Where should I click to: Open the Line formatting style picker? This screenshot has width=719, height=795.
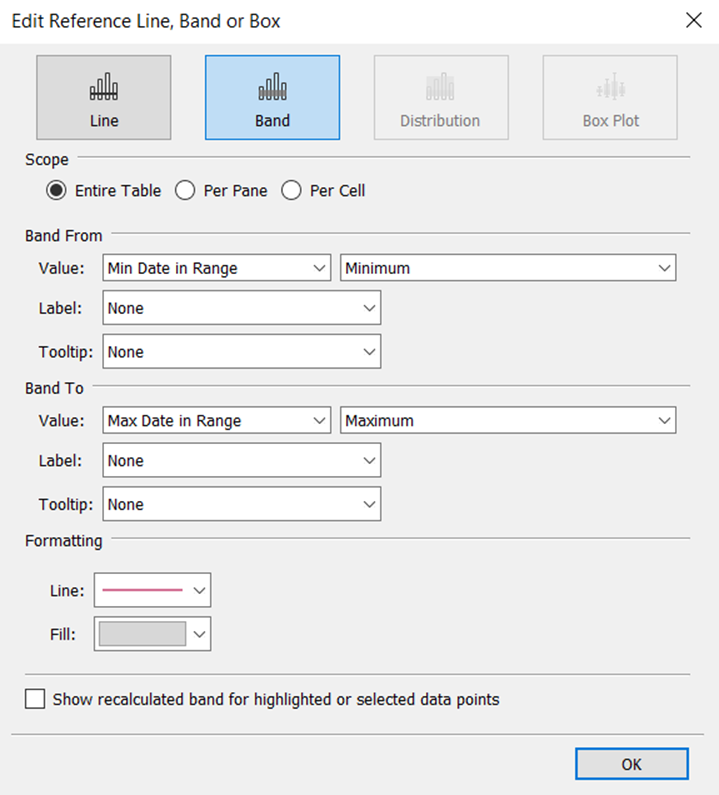click(153, 590)
